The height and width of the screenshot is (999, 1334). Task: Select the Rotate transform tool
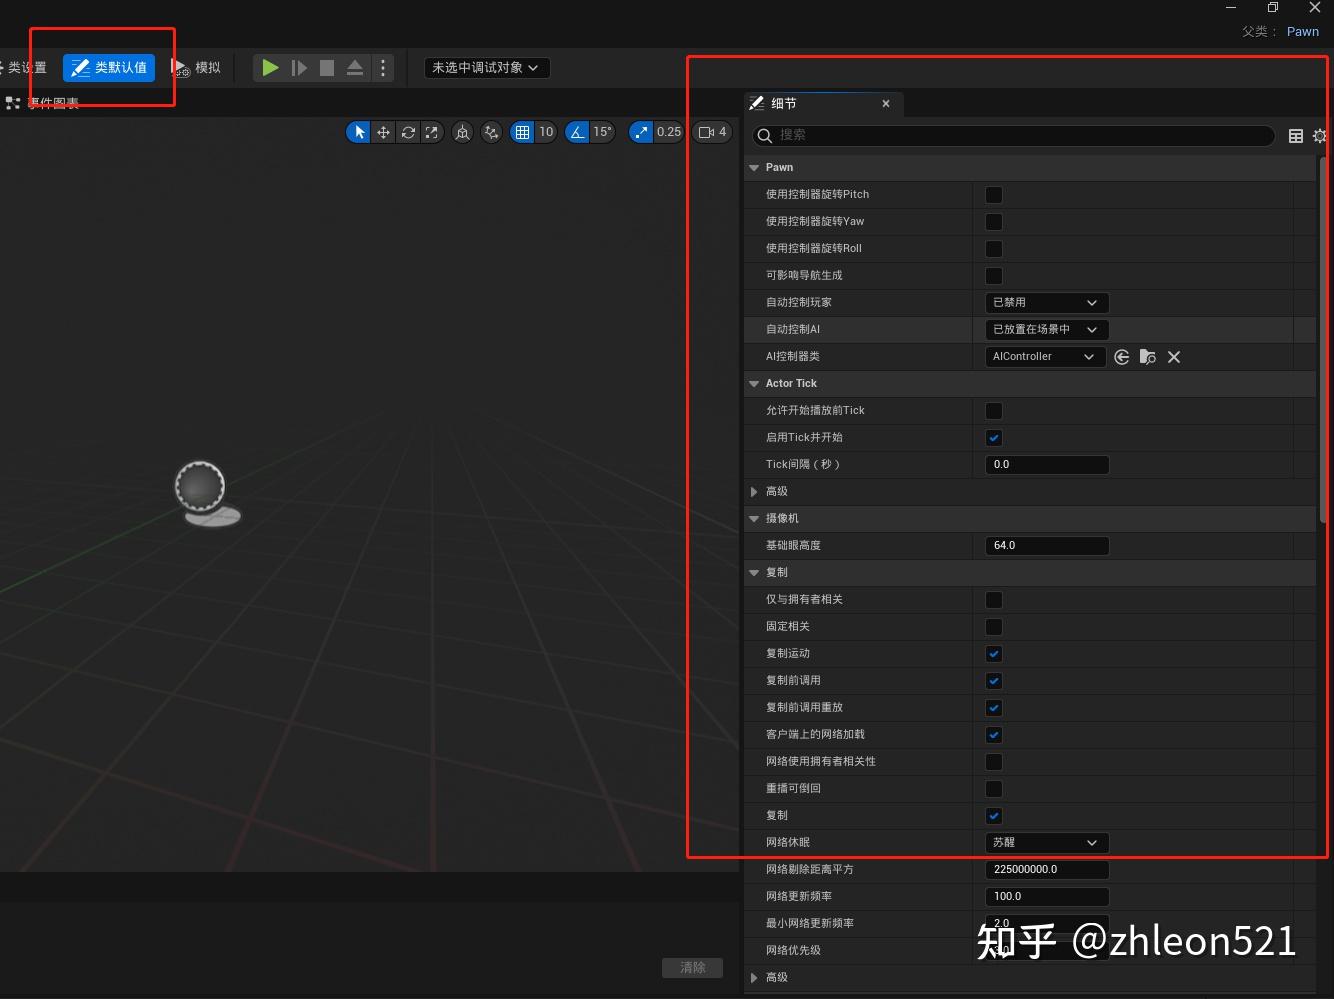(408, 131)
